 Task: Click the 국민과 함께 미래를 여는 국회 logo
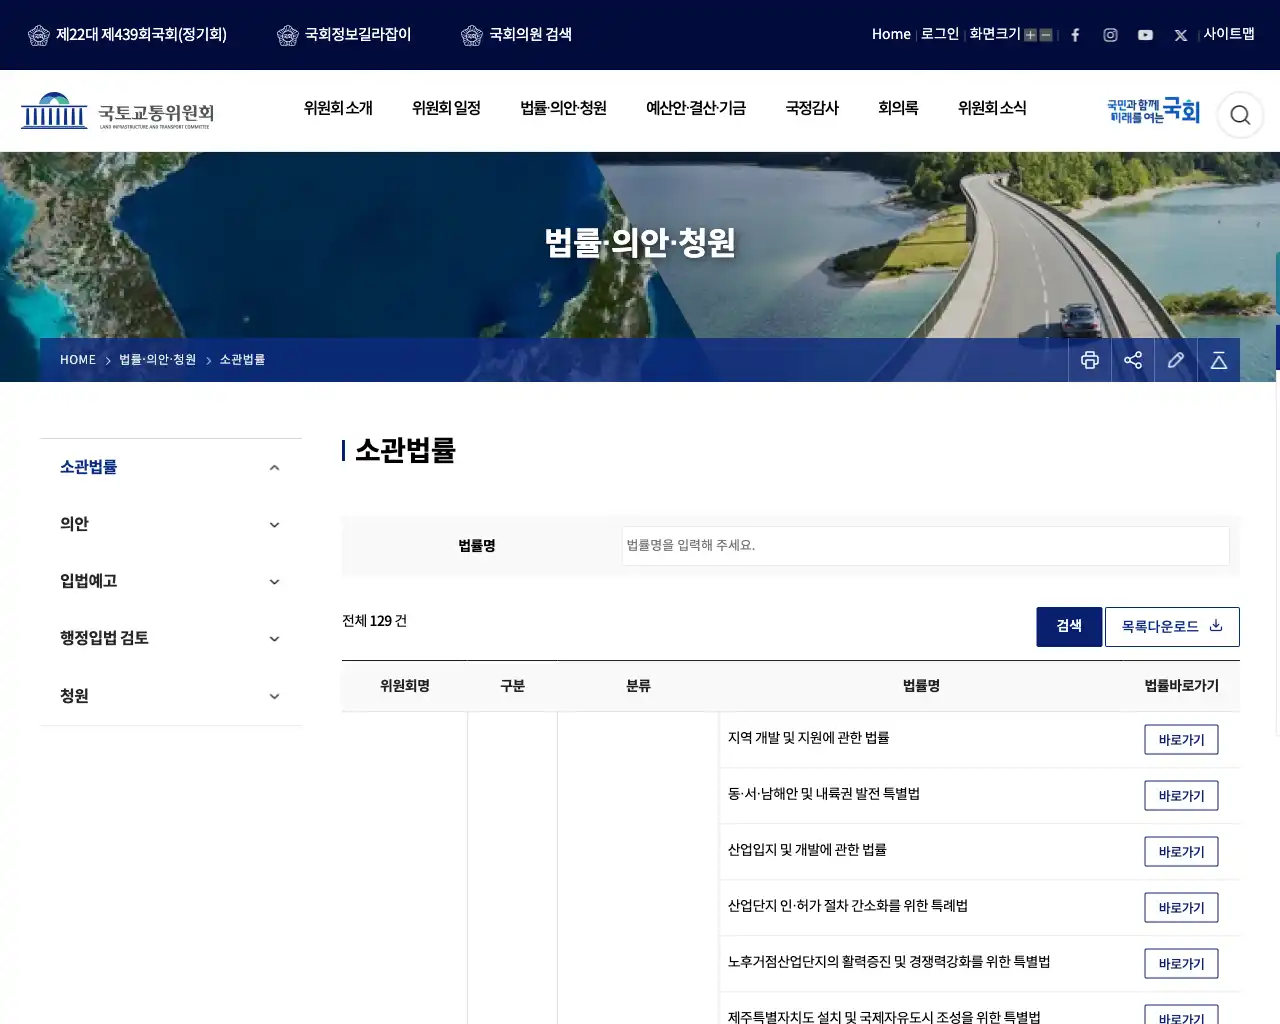[1153, 111]
